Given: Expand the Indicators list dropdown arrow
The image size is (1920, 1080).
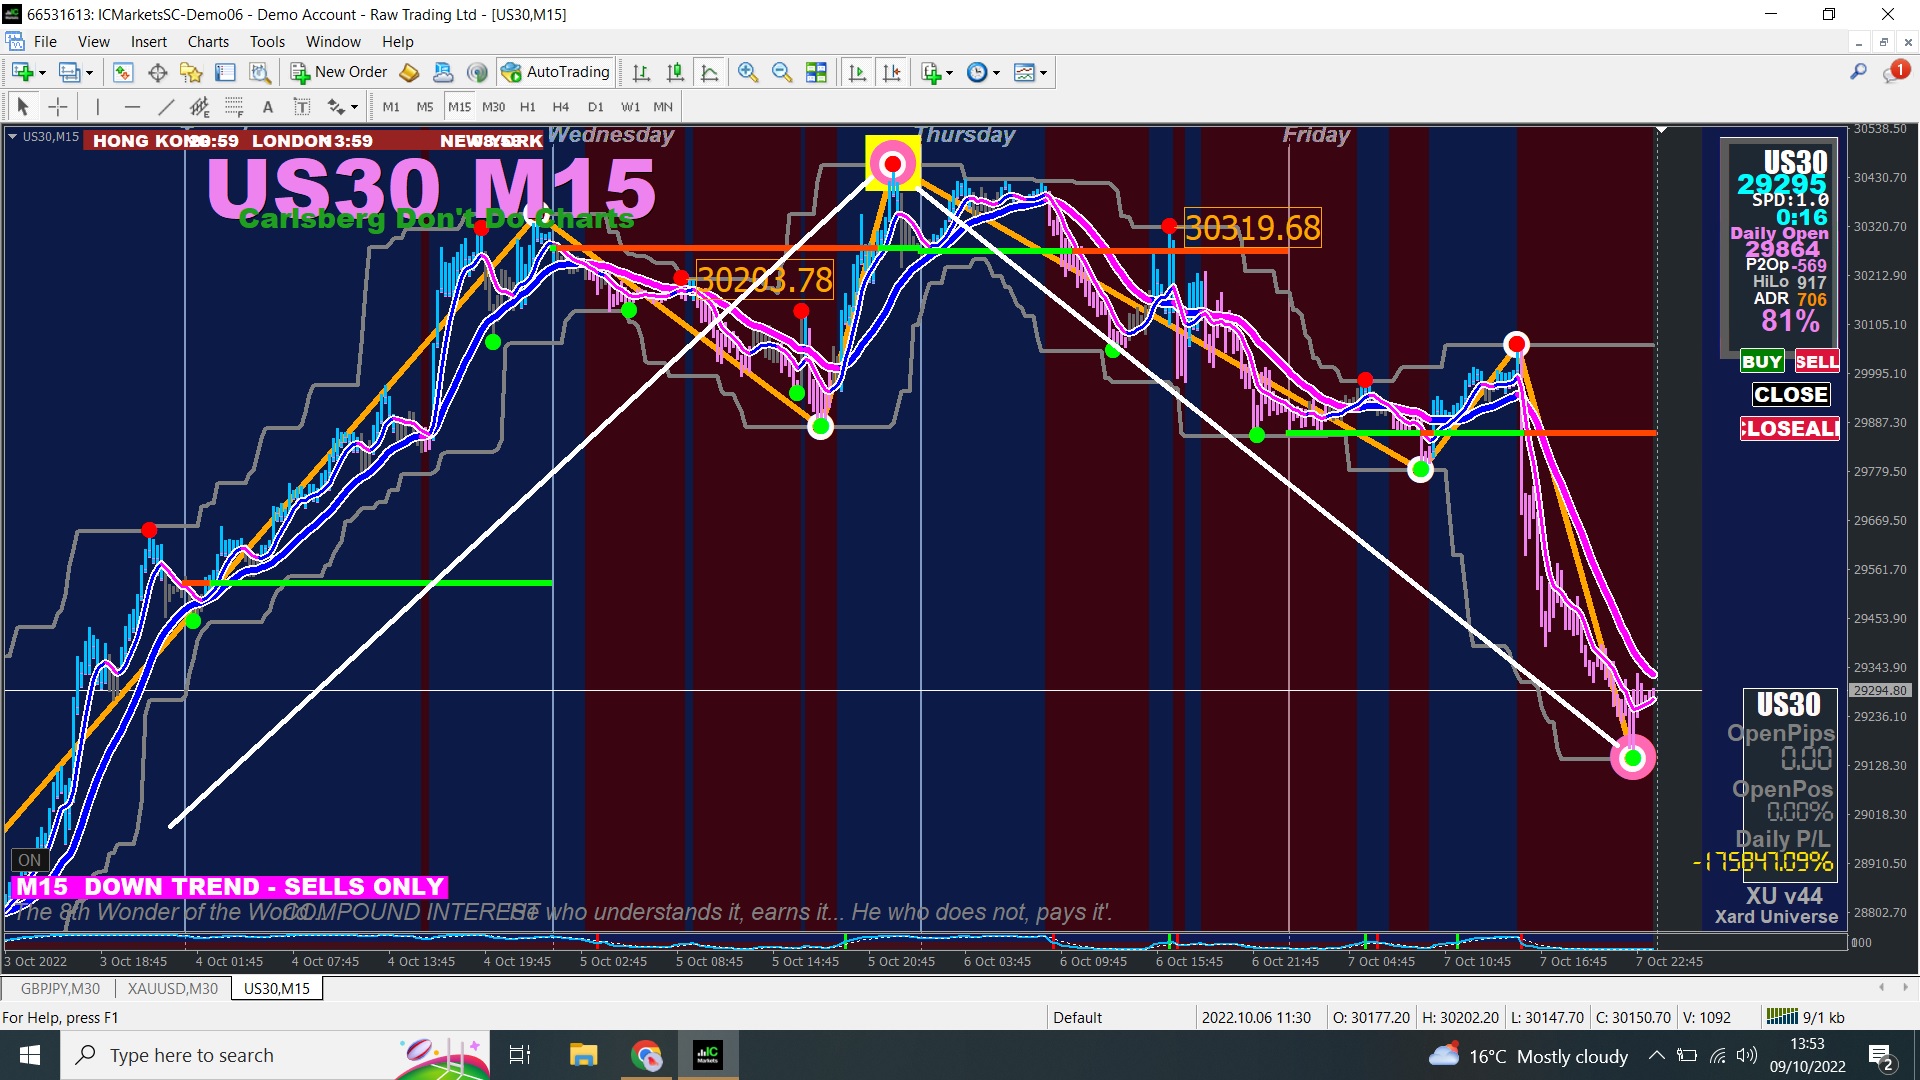Looking at the screenshot, I should [x=949, y=73].
